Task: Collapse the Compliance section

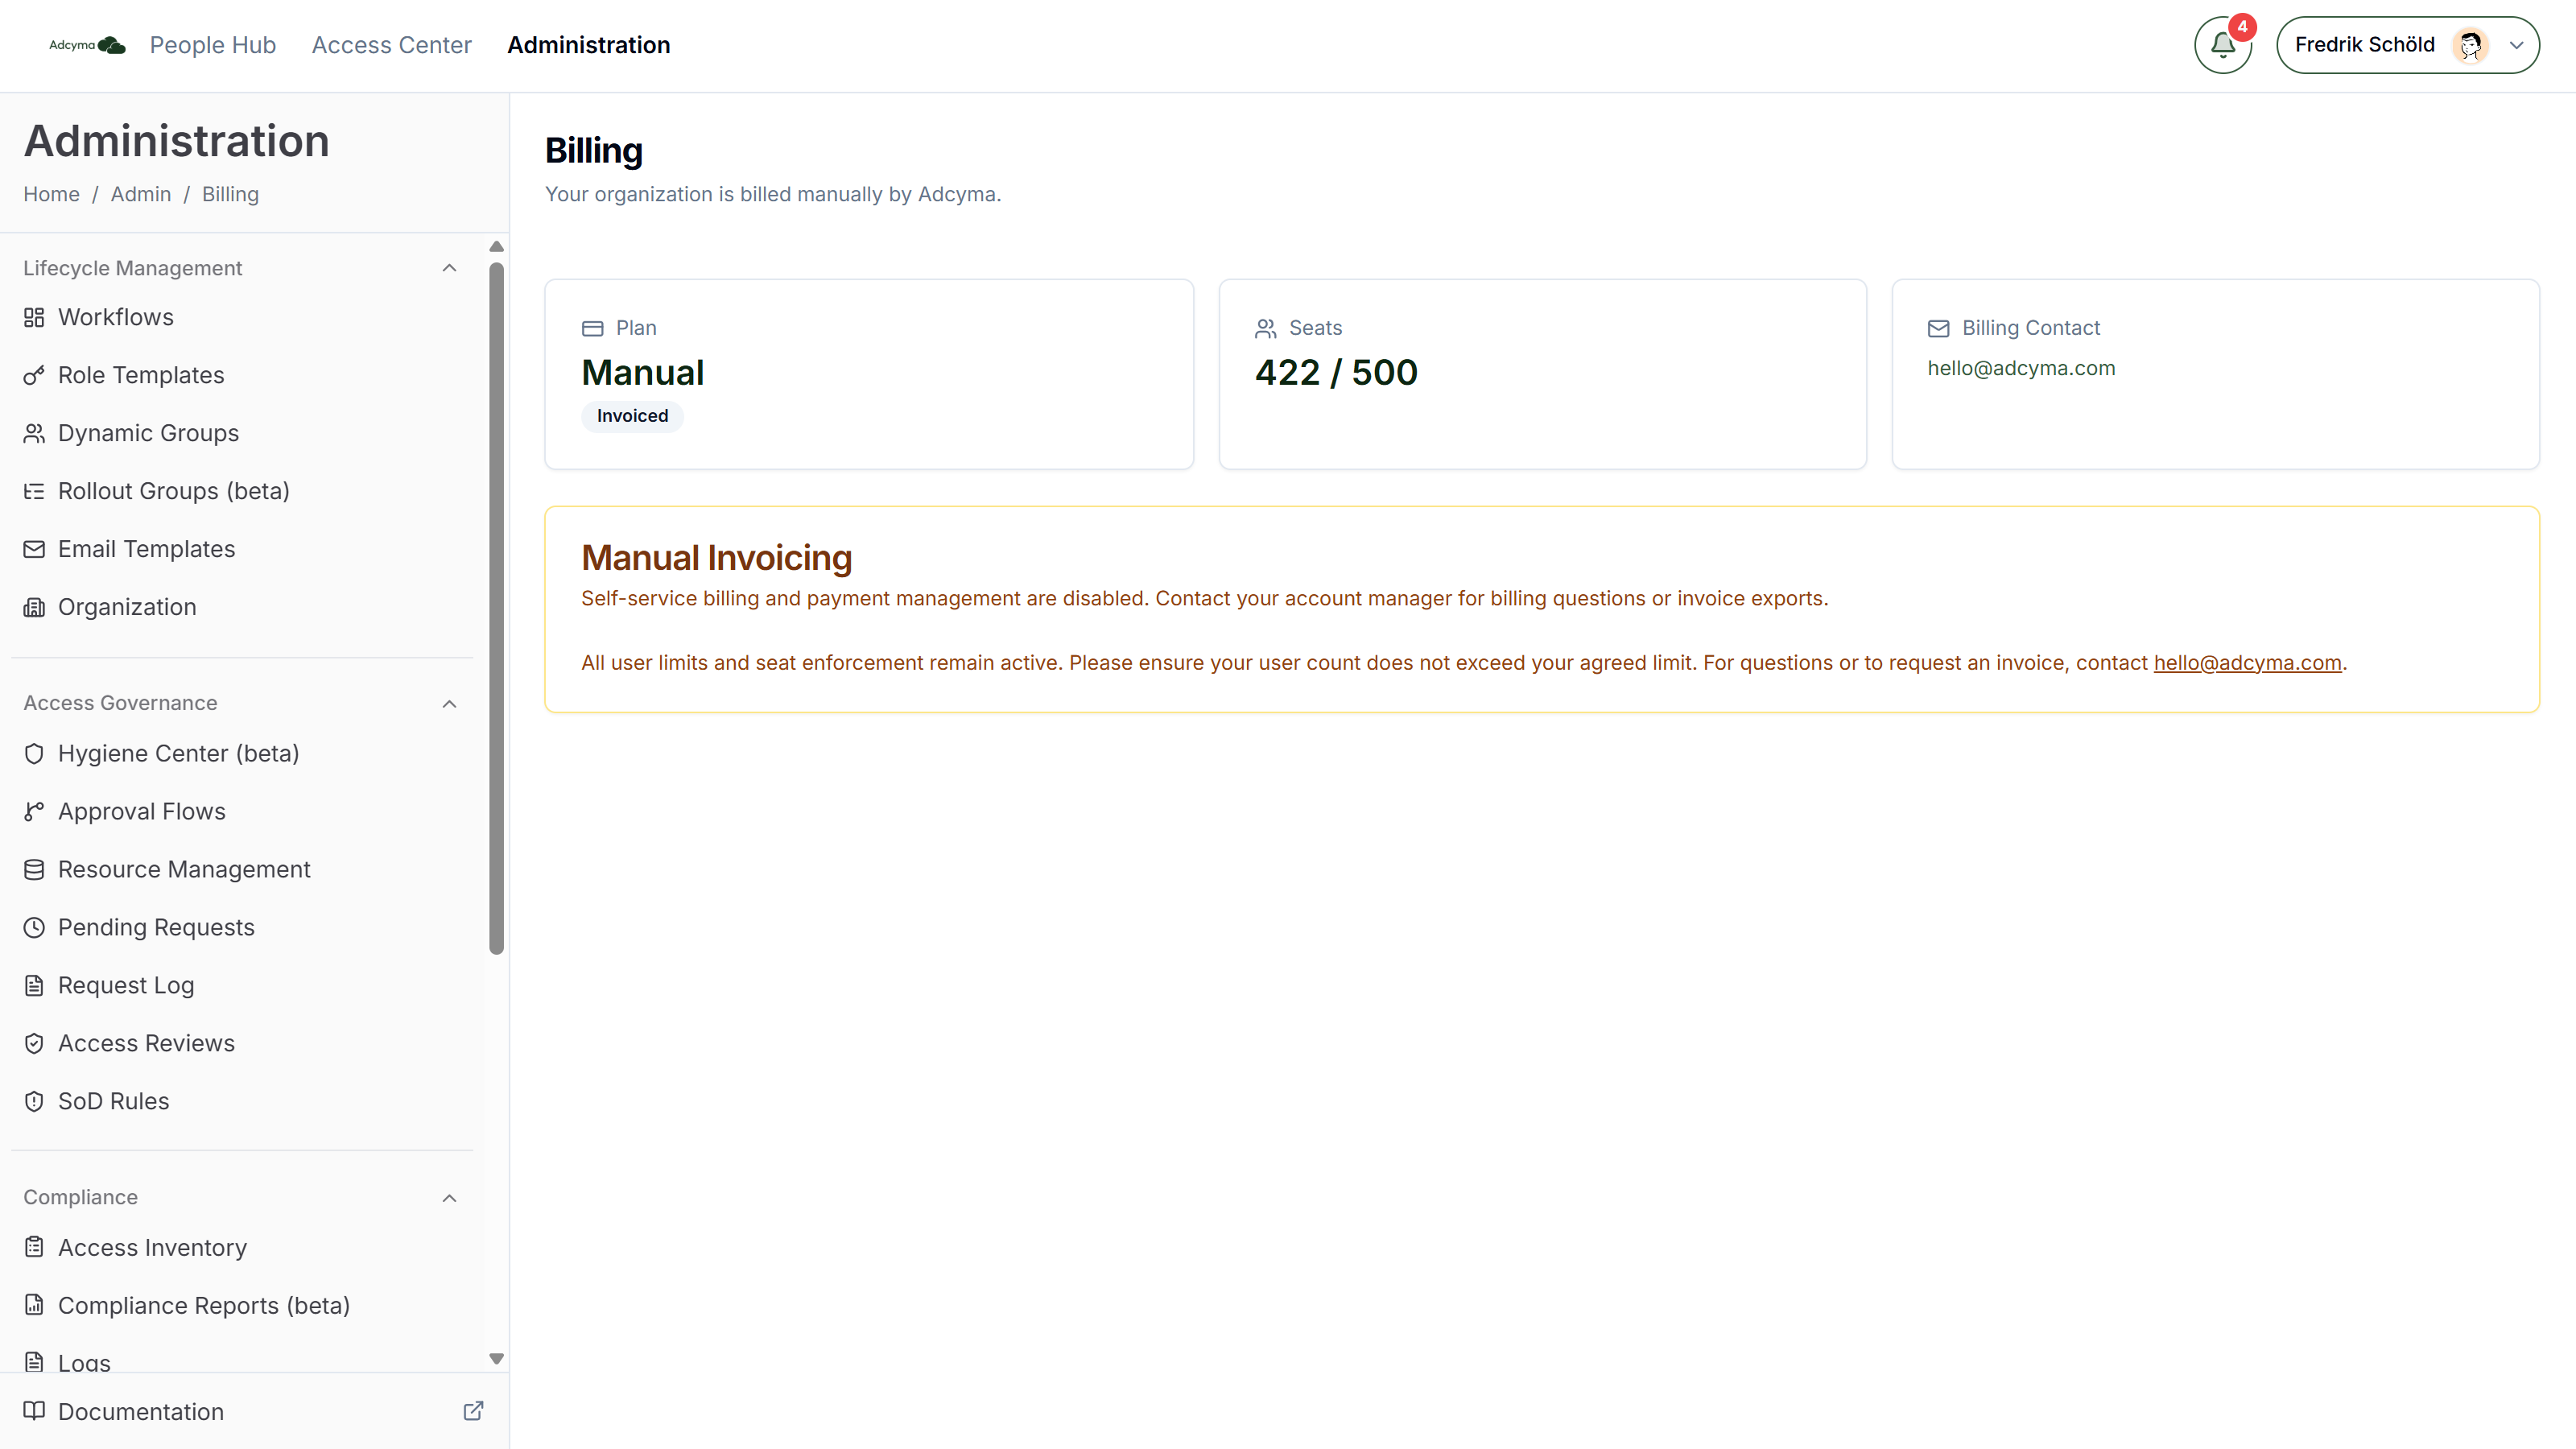Action: pyautogui.click(x=449, y=1198)
